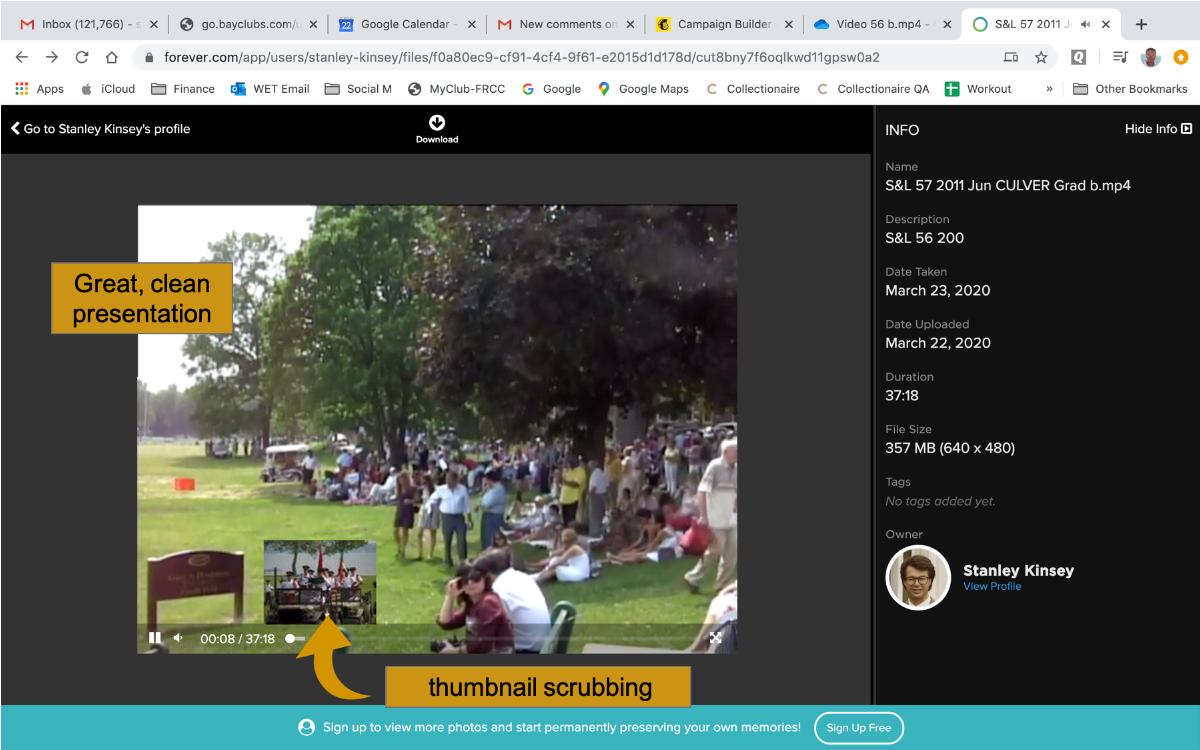
Task: Bookmark this page with the star
Action: (x=1041, y=58)
